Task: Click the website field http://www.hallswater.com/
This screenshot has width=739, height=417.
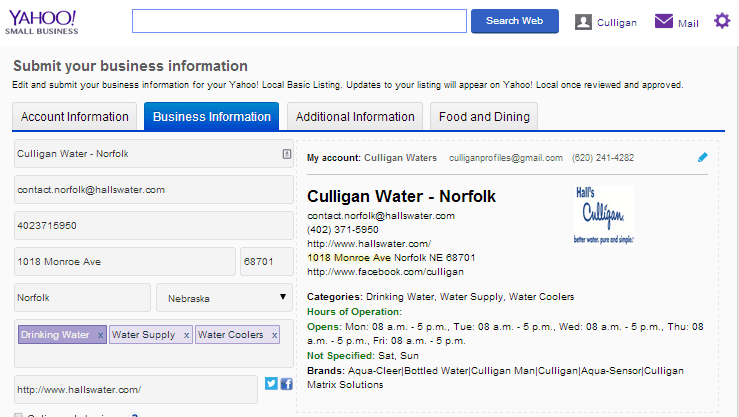Action: point(136,390)
